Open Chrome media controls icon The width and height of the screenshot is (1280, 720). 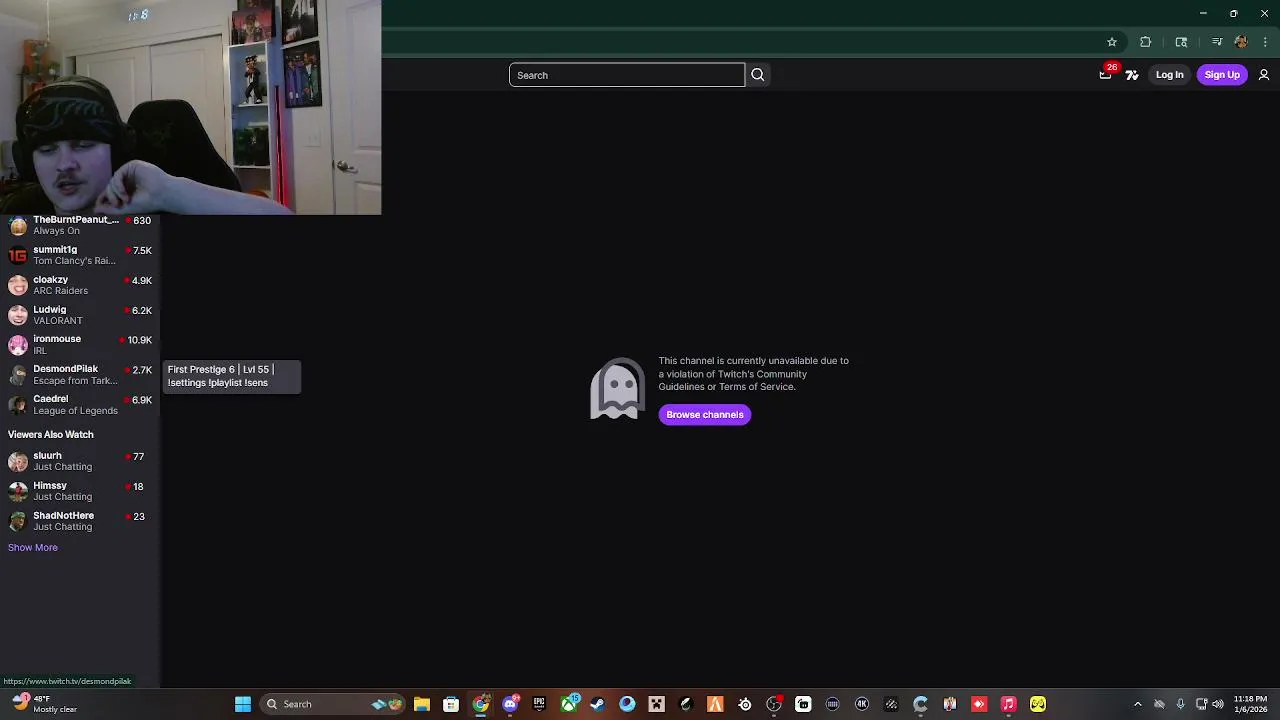click(x=1217, y=42)
